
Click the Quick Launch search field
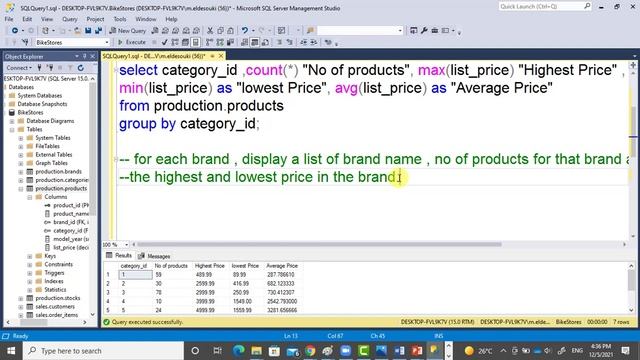(x=541, y=7)
